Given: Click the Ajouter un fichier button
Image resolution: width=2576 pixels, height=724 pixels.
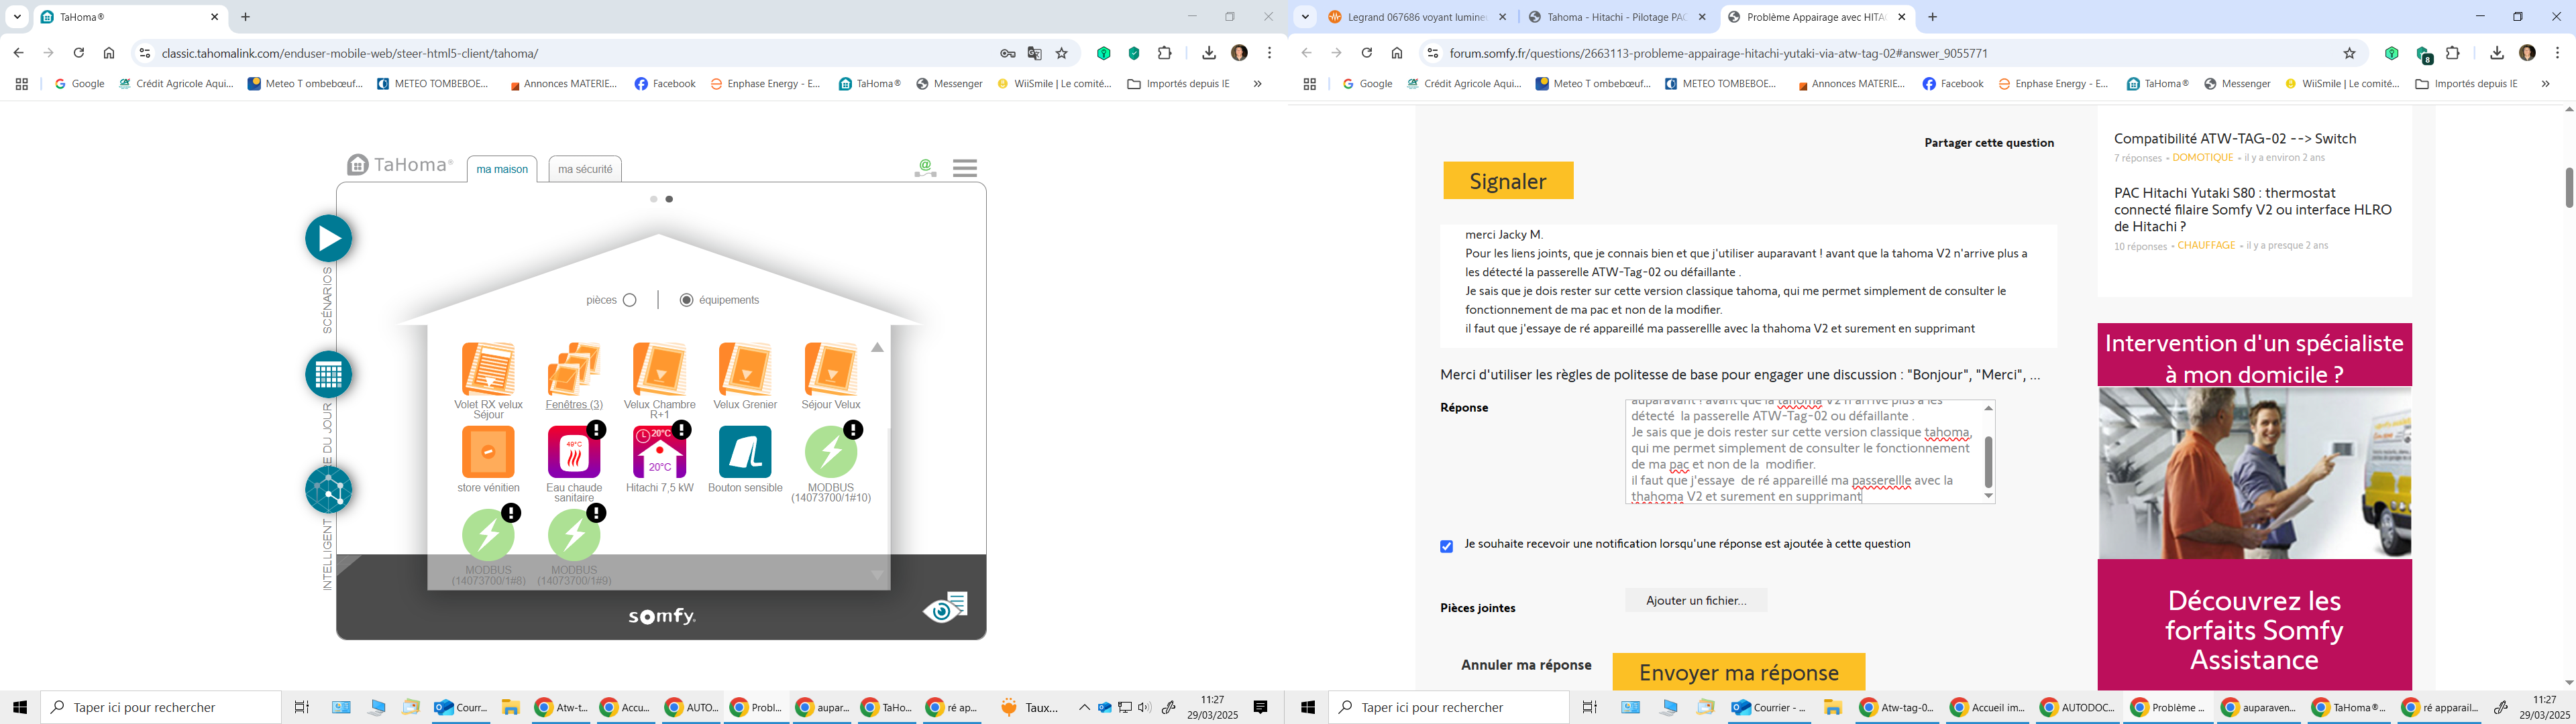Looking at the screenshot, I should click(1696, 600).
